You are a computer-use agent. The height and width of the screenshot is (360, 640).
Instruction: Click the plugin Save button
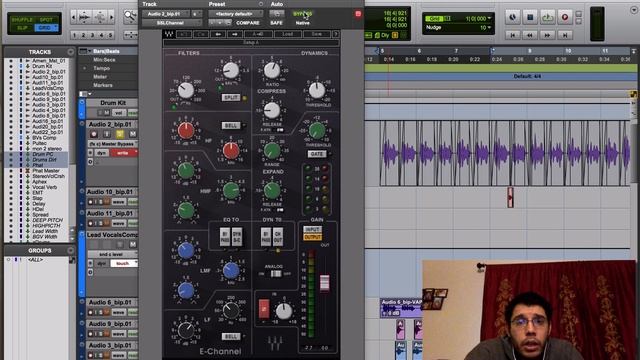pos(317,34)
